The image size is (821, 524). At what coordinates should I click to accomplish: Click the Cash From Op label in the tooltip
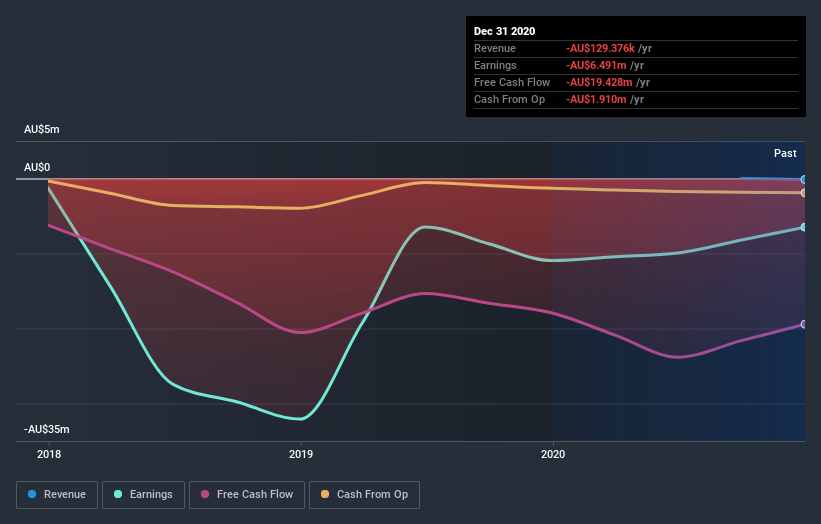click(x=509, y=99)
